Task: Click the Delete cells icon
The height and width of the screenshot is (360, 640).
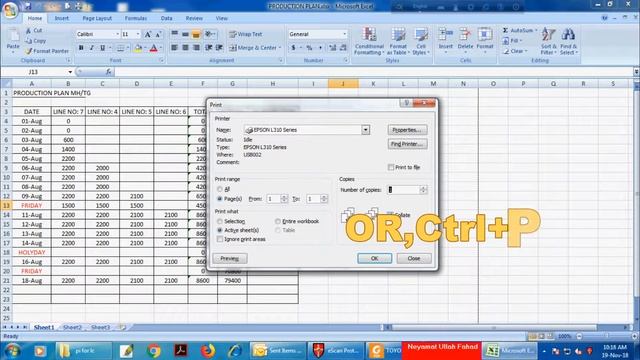Action: coord(465,35)
